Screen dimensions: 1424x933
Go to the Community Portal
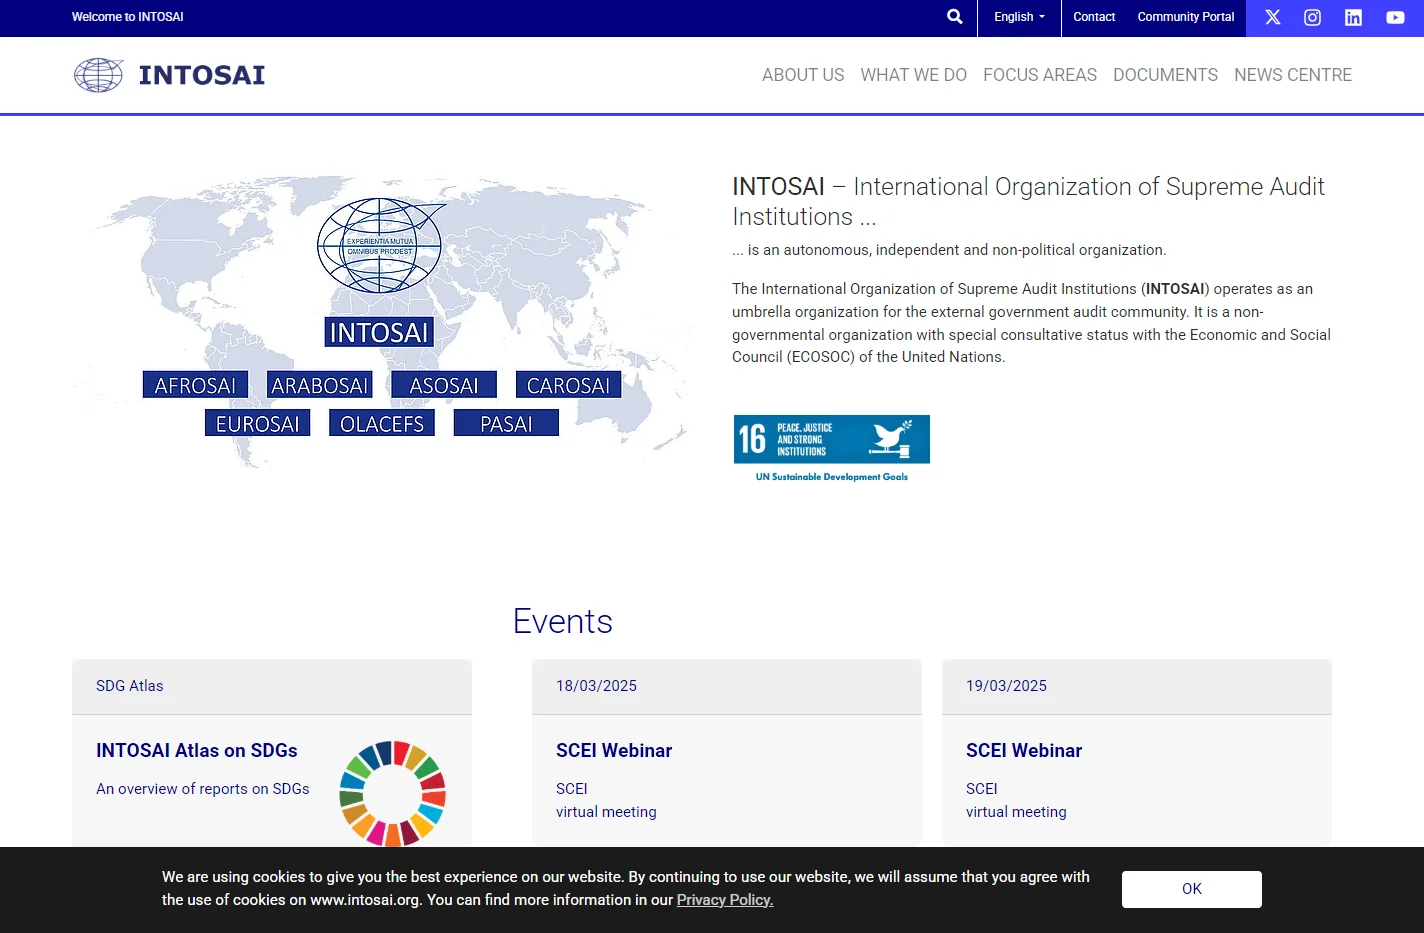pyautogui.click(x=1186, y=17)
